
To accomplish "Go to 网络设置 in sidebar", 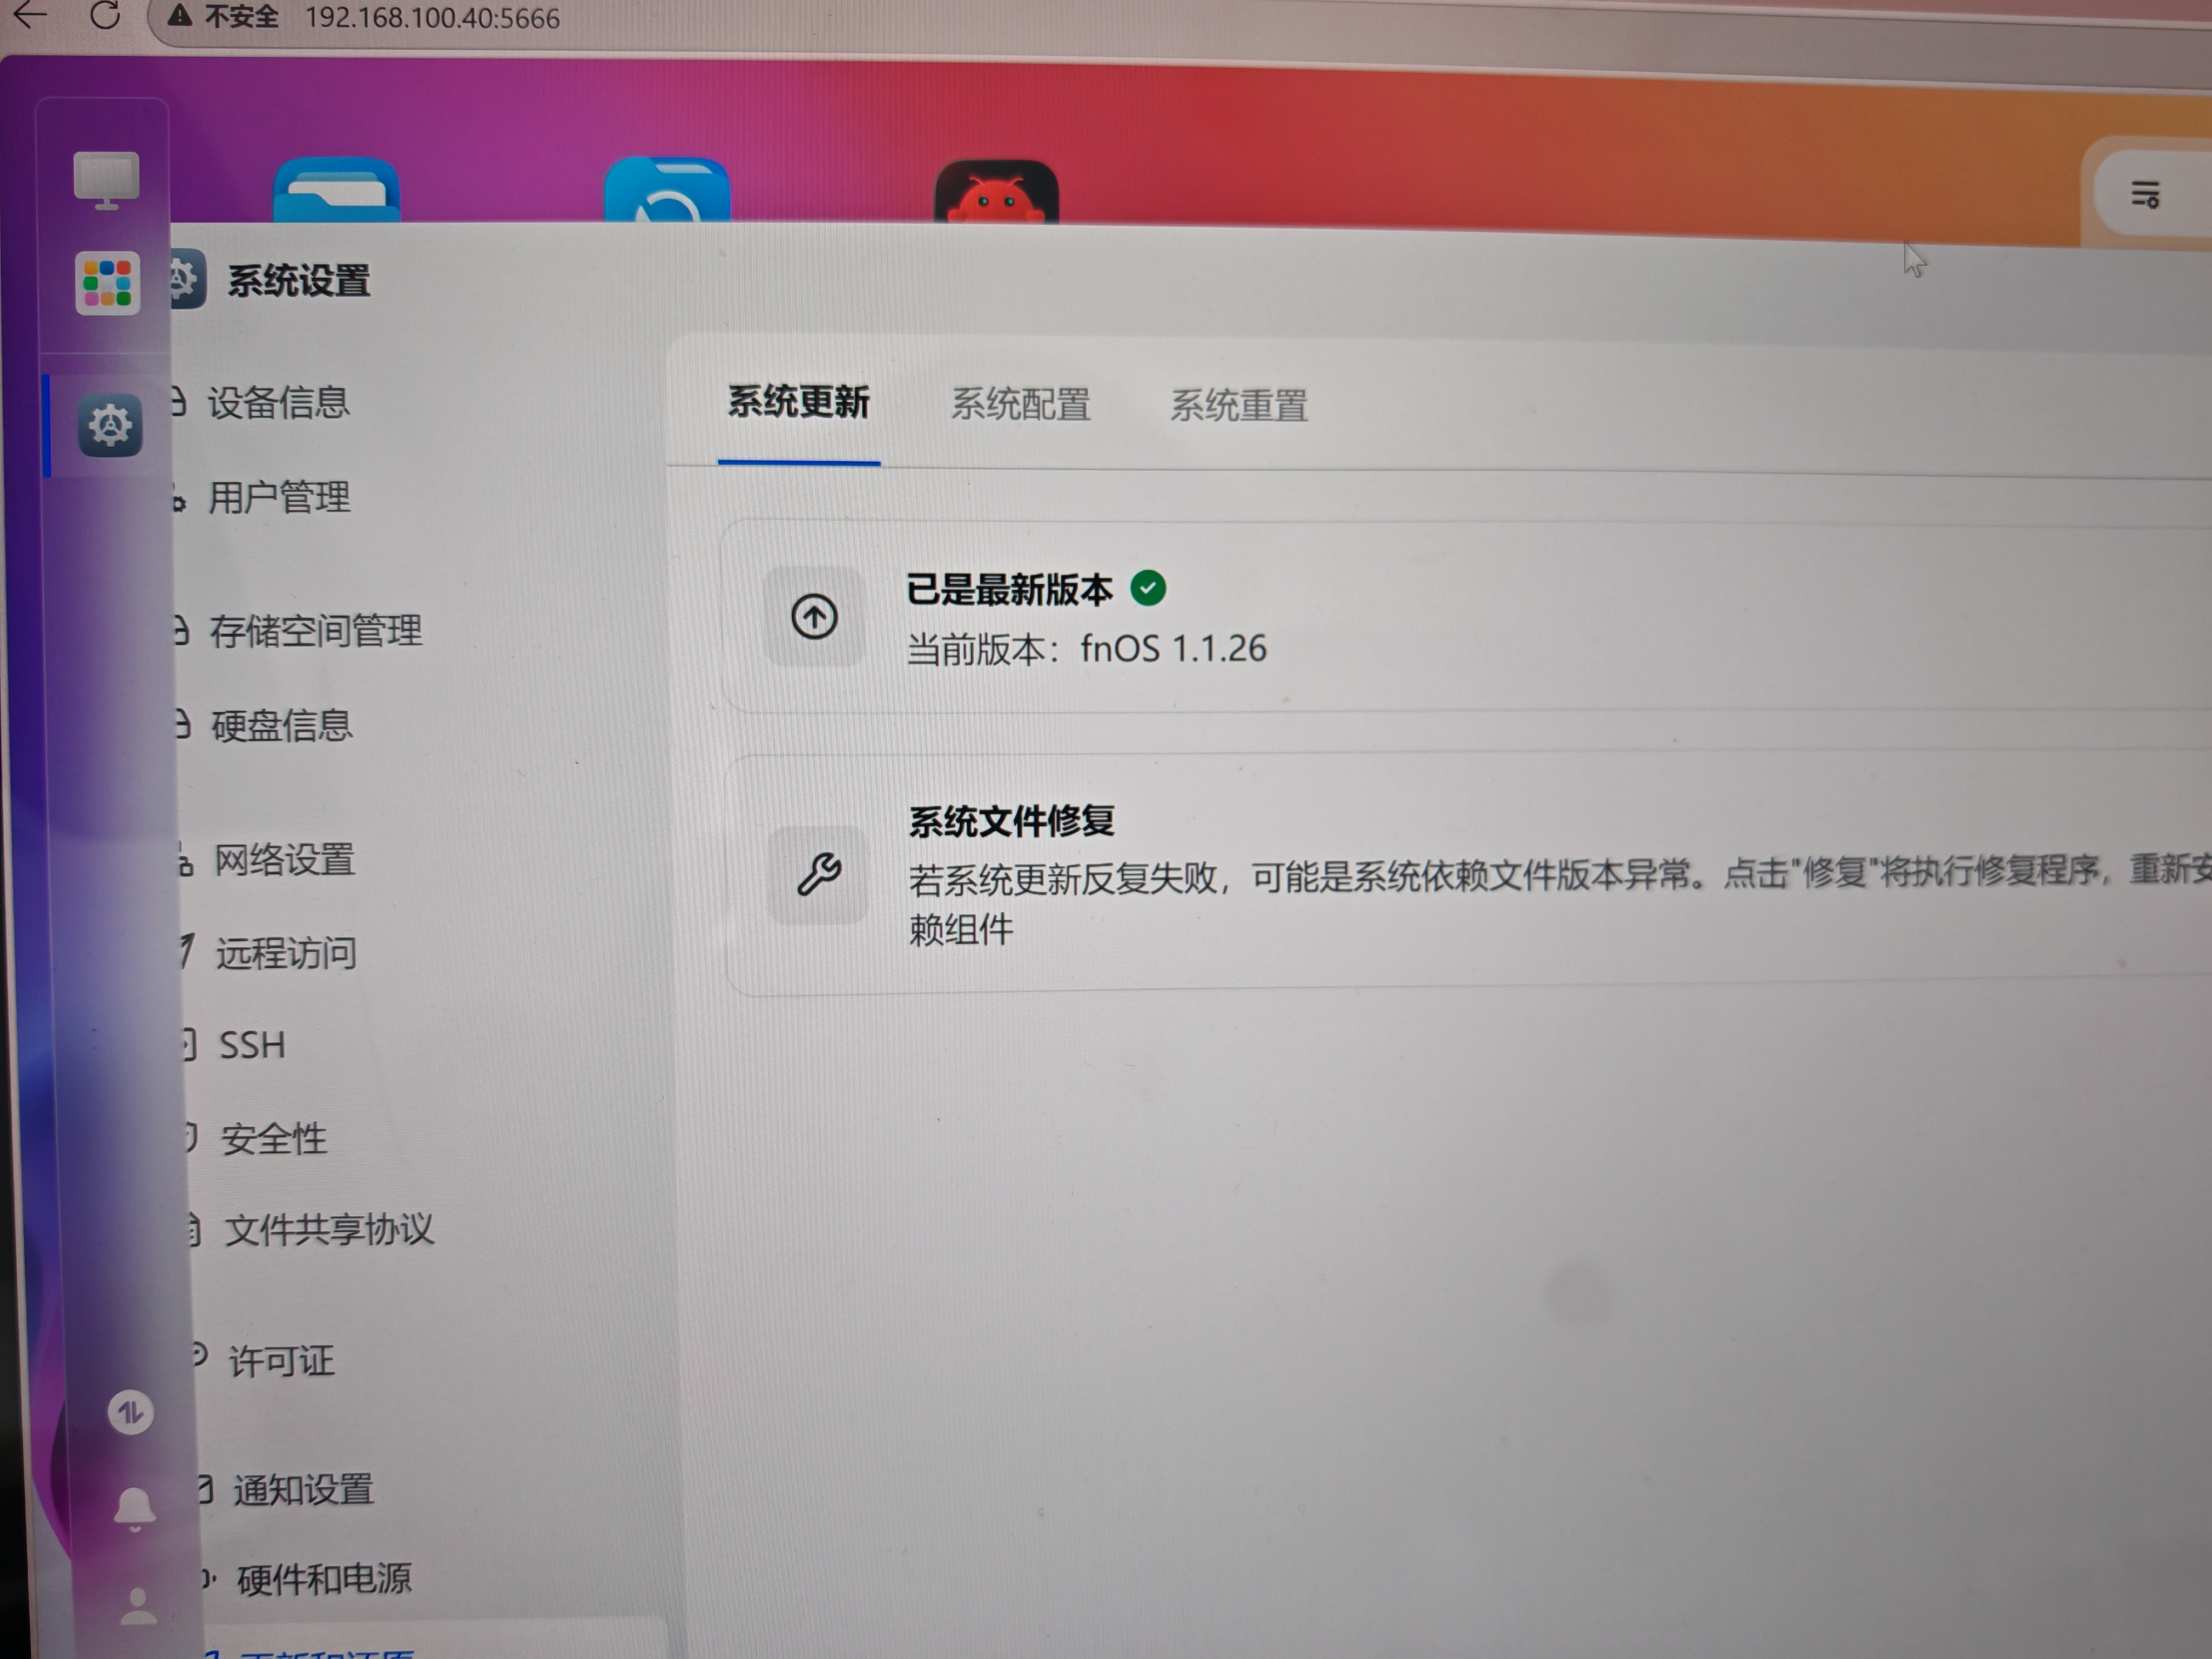I will pos(285,860).
